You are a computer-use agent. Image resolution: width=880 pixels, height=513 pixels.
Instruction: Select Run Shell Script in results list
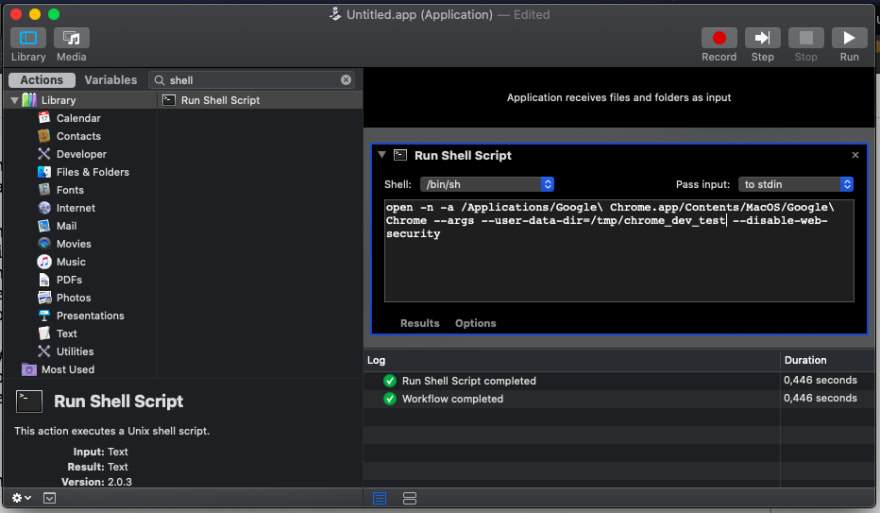pyautogui.click(x=260, y=100)
